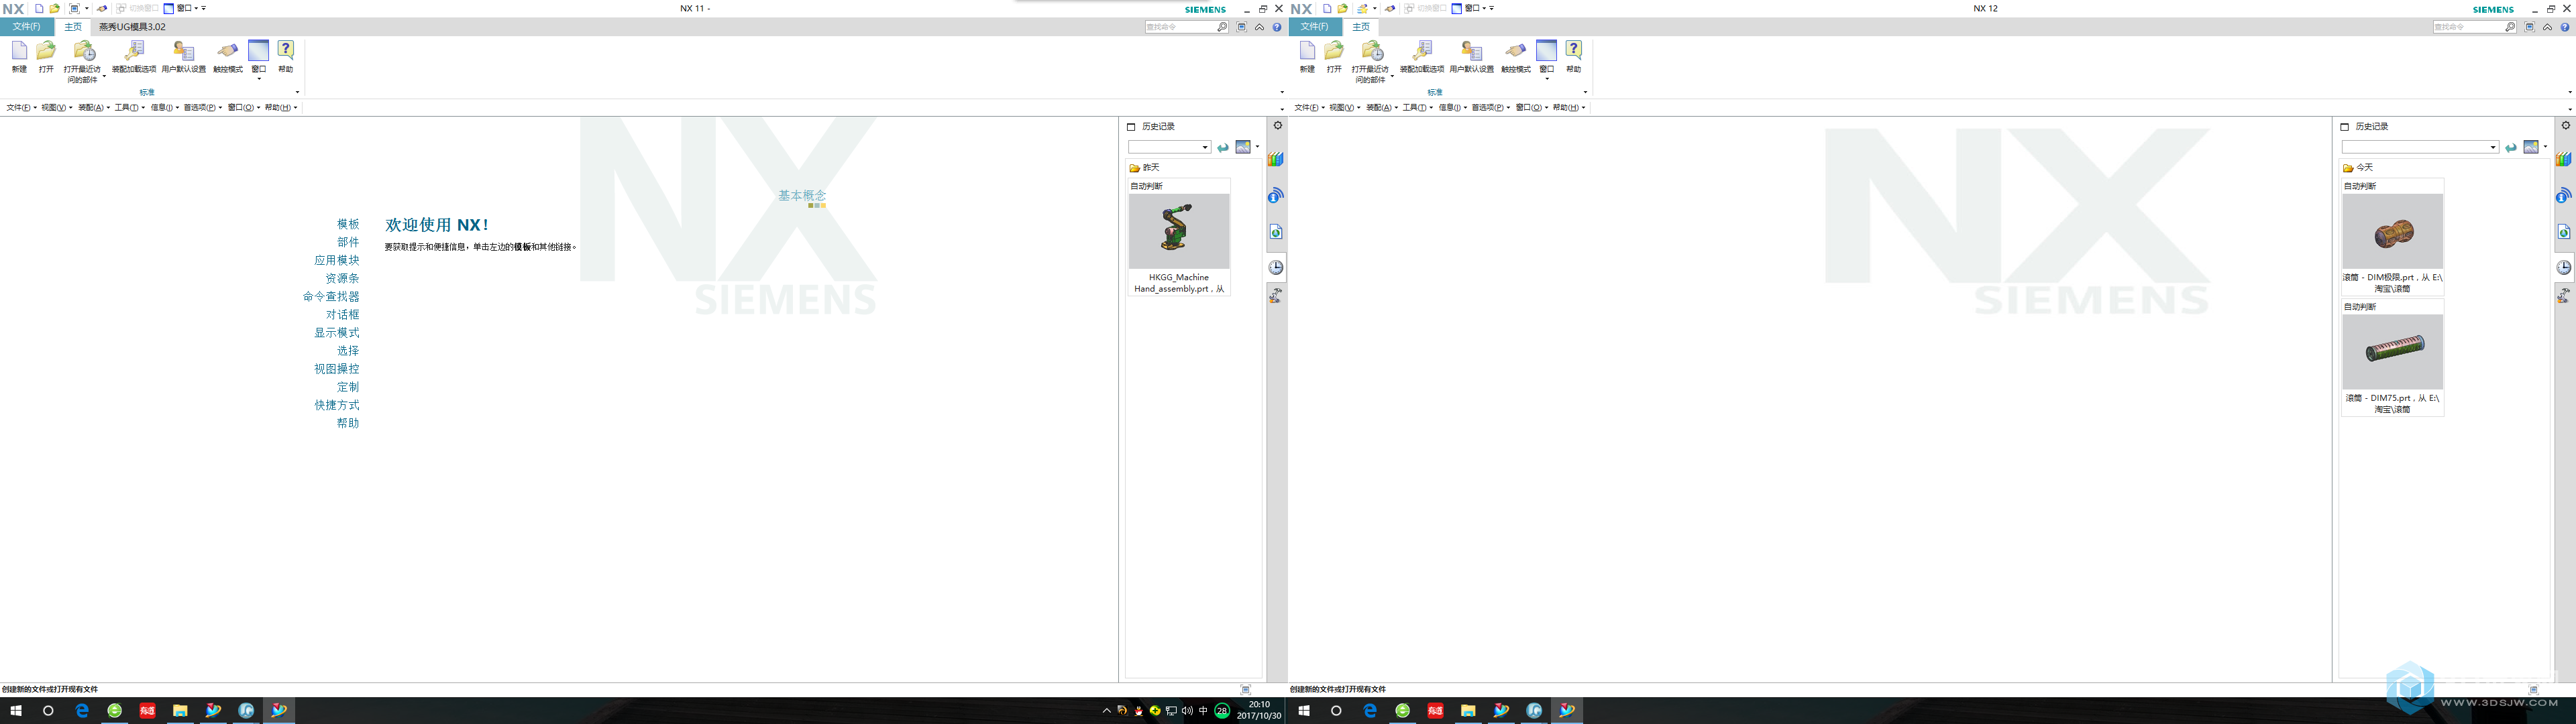Click 打开最近访问的部件 icon in NX 11 ribbon
Viewport: 2576px width, 724px height.
tap(84, 51)
